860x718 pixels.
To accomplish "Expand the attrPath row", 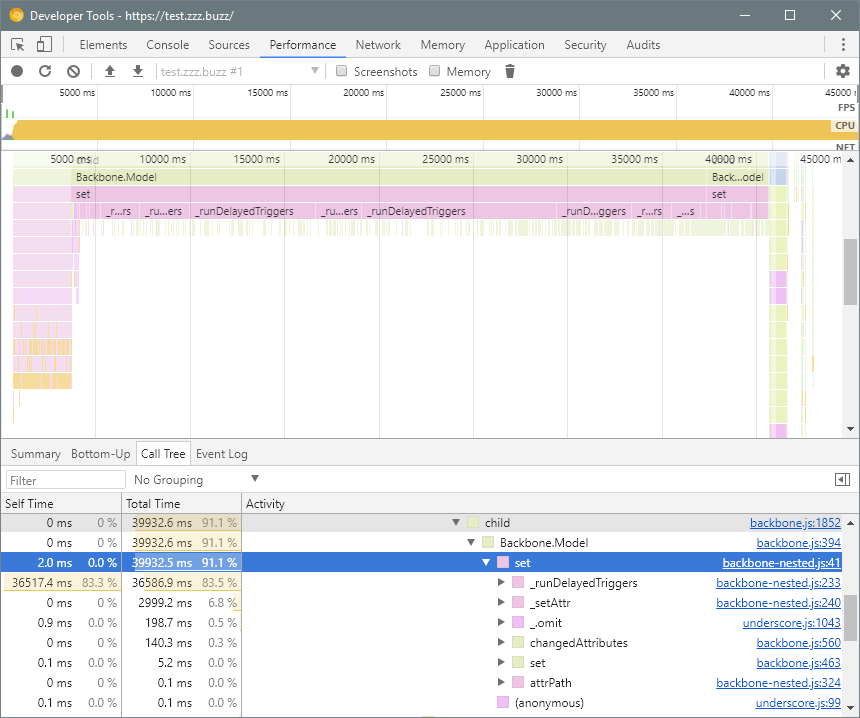I will coord(501,682).
